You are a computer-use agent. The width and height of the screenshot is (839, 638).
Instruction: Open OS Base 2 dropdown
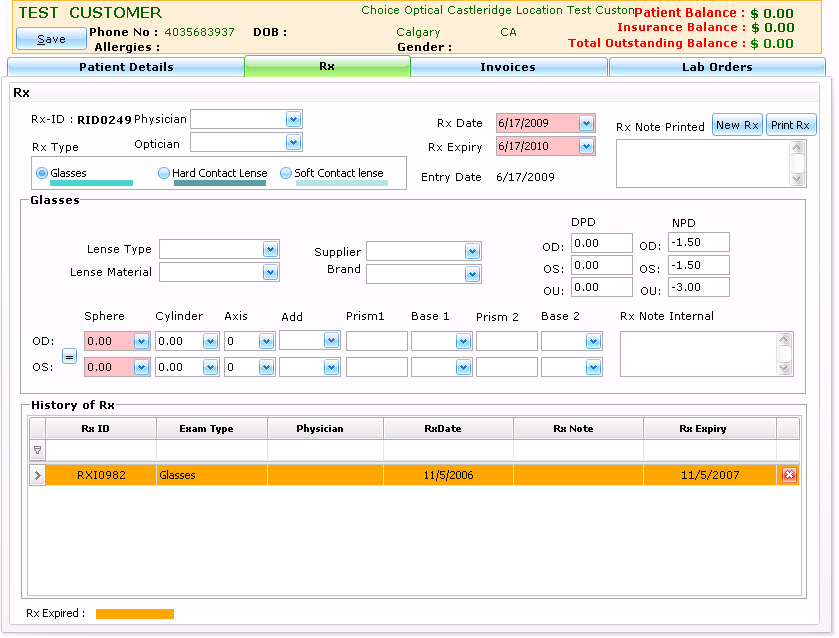593,367
